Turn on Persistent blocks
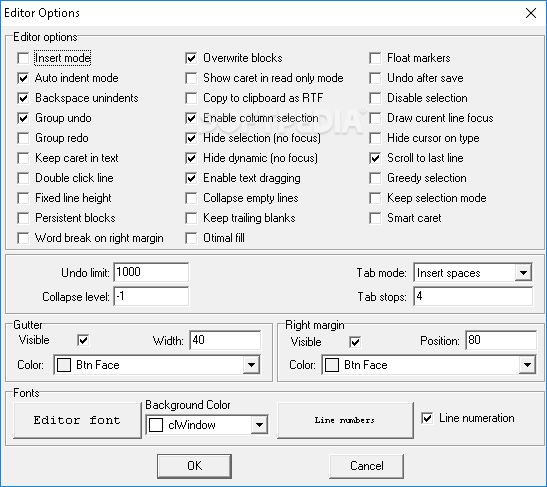The width and height of the screenshot is (547, 487). tap(23, 218)
